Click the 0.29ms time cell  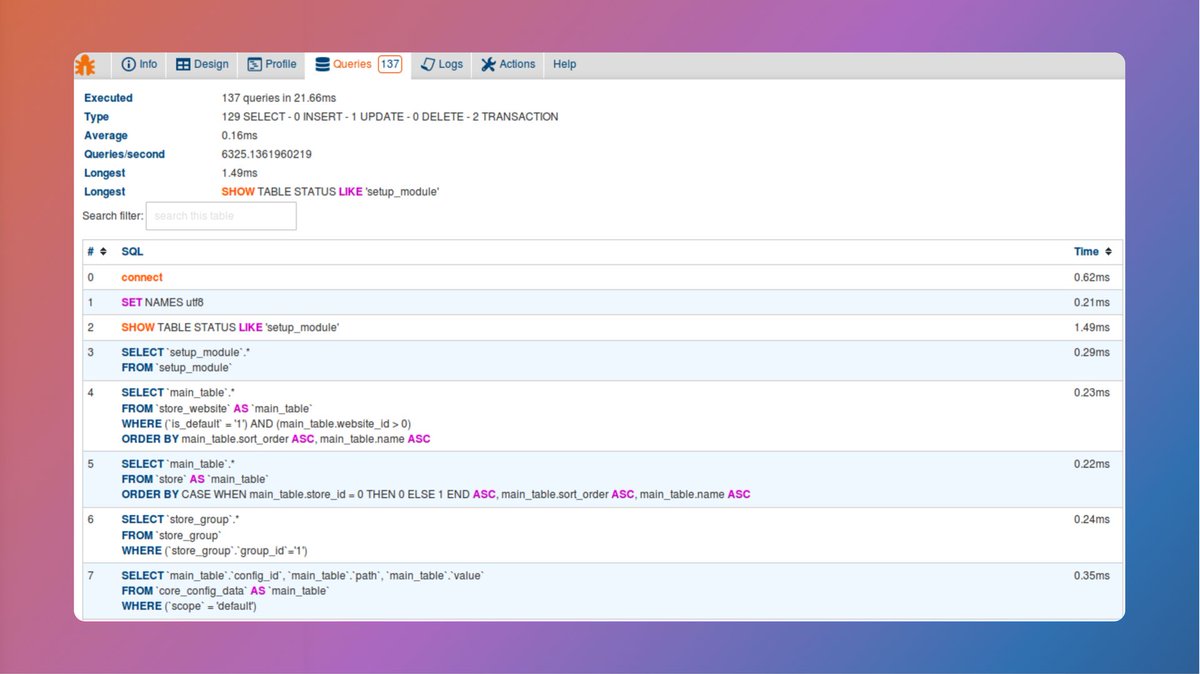(1091, 352)
